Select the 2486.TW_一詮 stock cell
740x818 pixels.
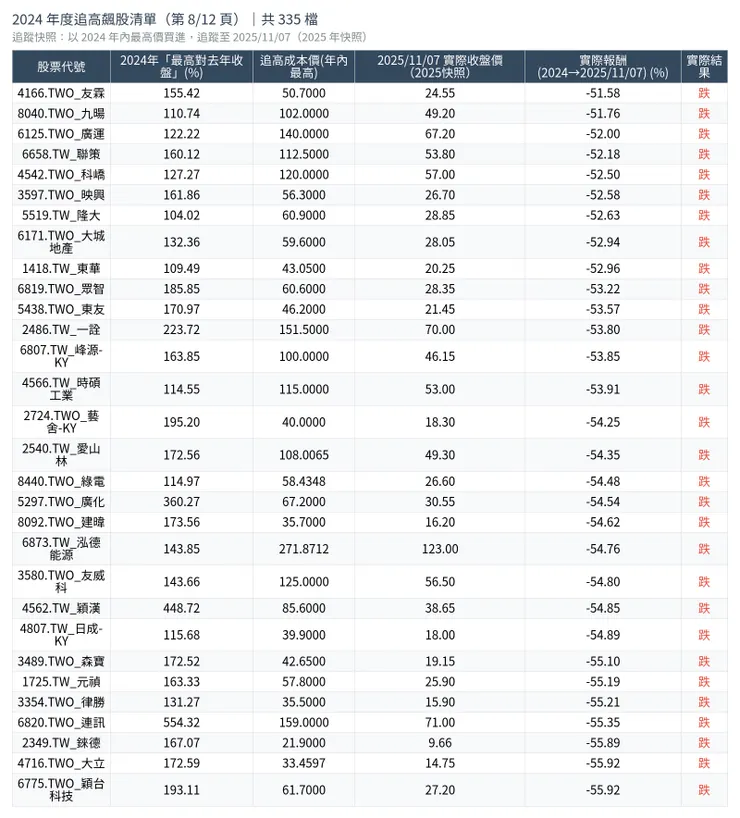coord(61,329)
